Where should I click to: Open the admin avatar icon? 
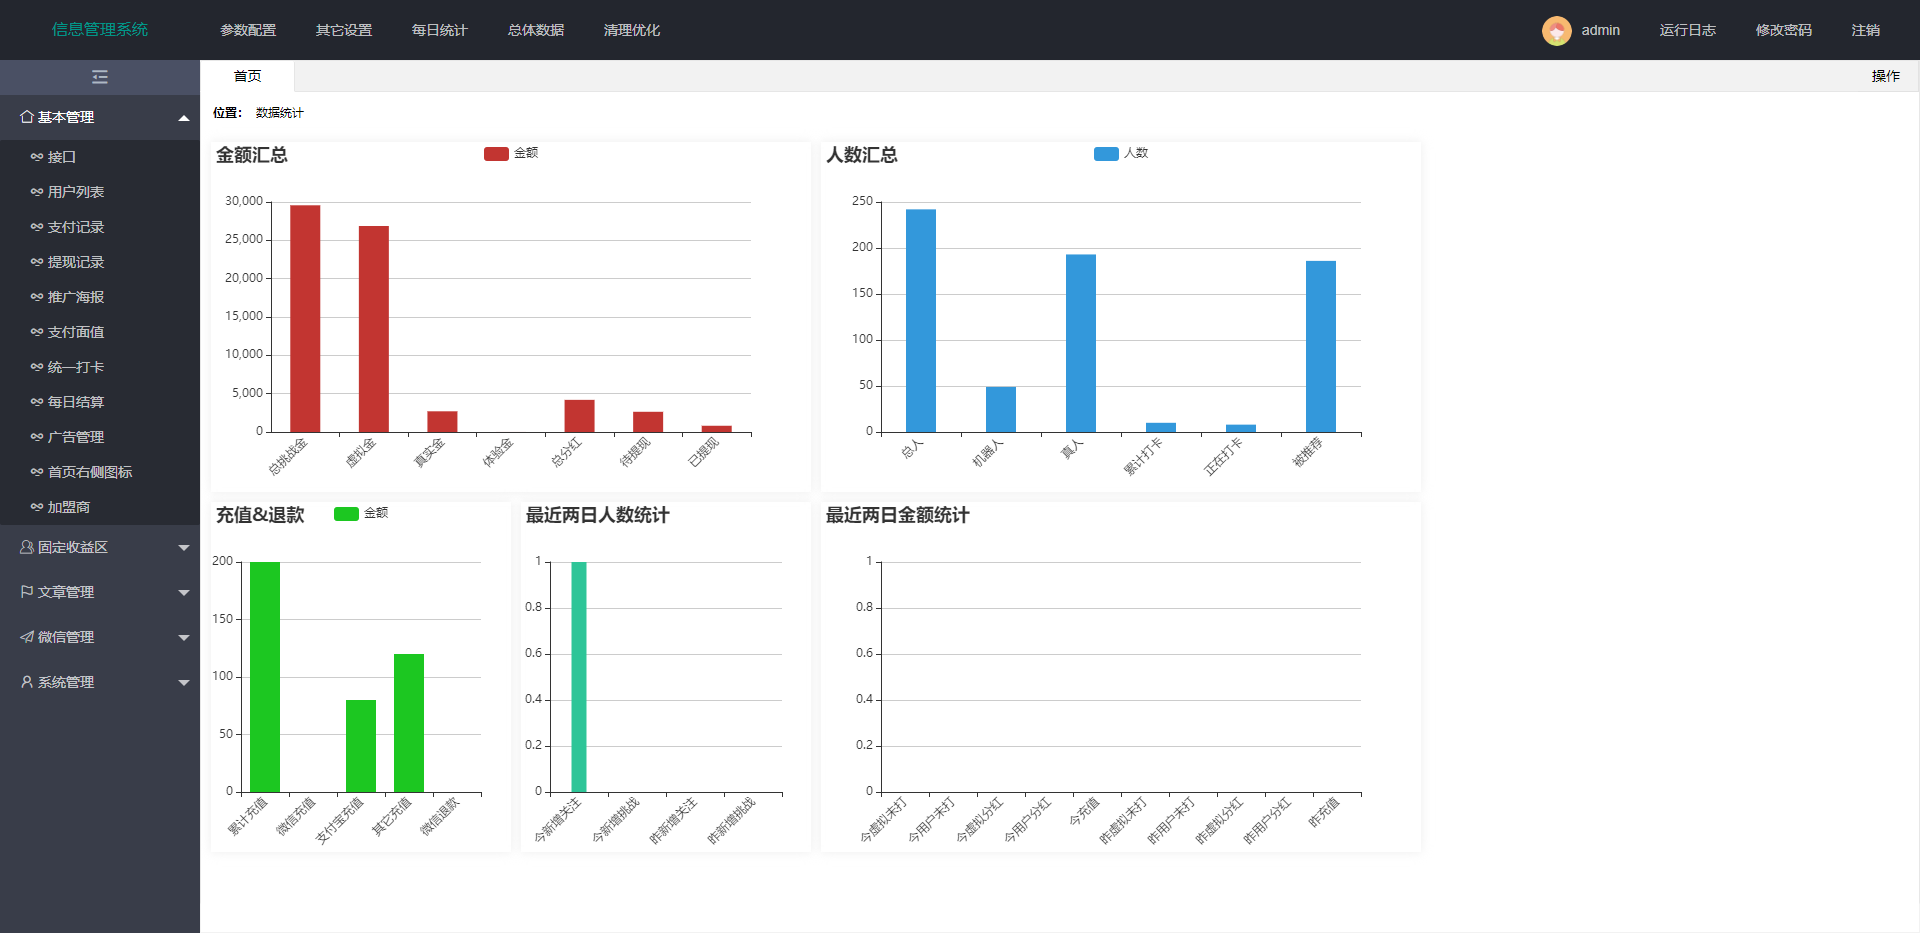[1557, 30]
